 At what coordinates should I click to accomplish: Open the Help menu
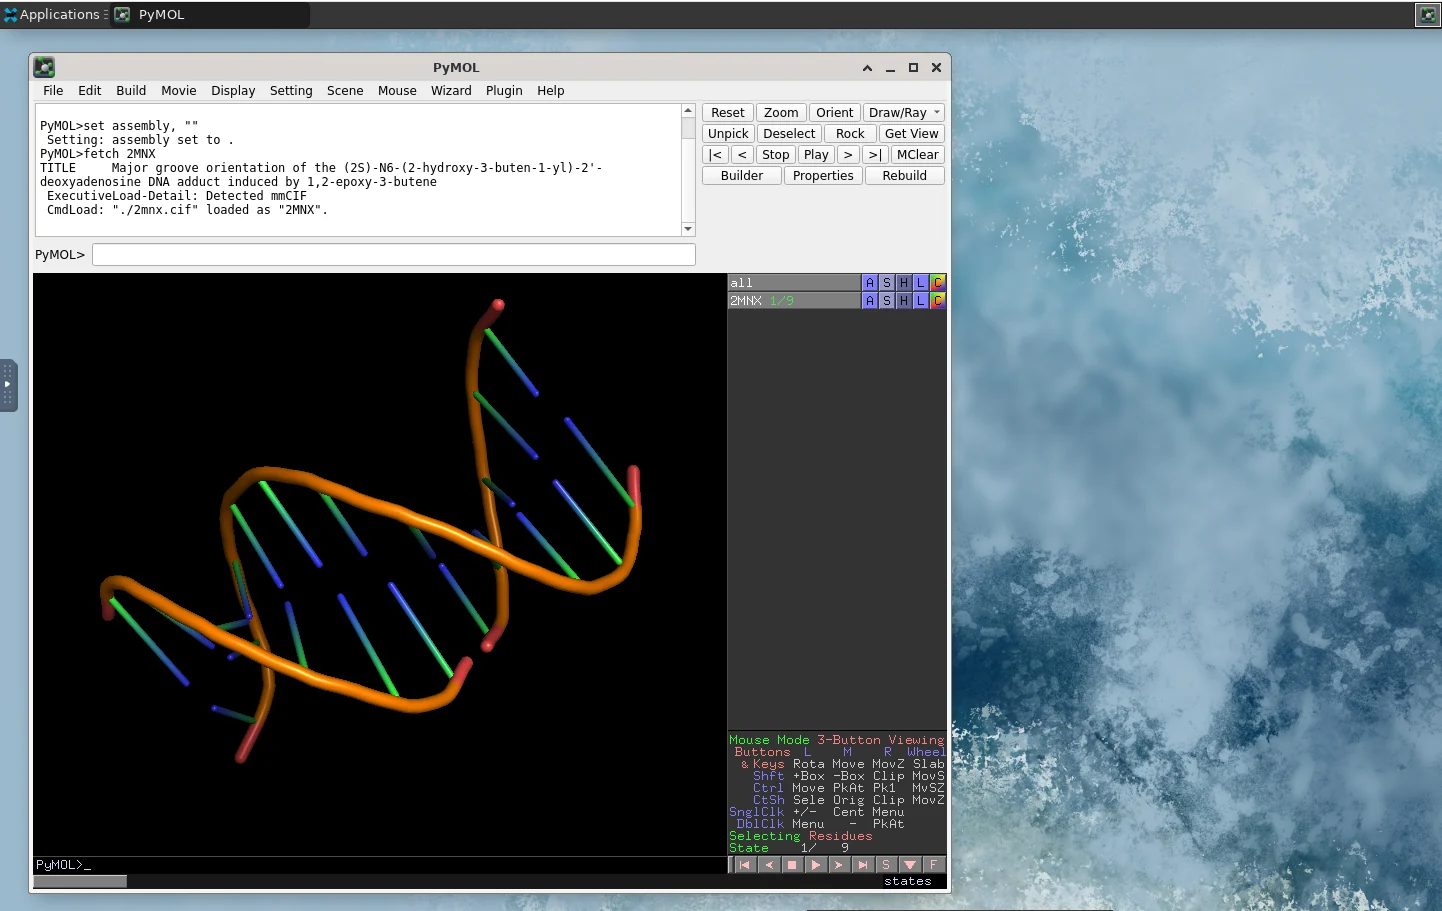tap(550, 90)
